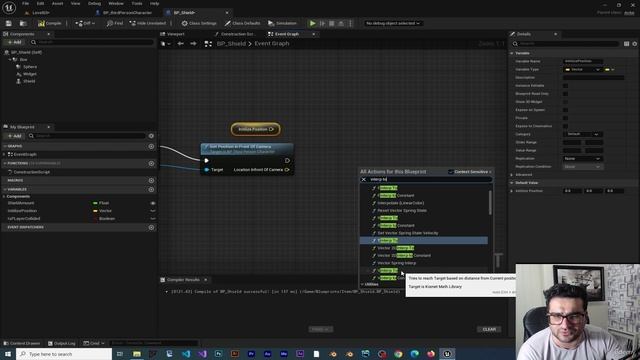Click the Save blueprint icon in toolbar
The width and height of the screenshot is (640, 360).
pos(9,23)
